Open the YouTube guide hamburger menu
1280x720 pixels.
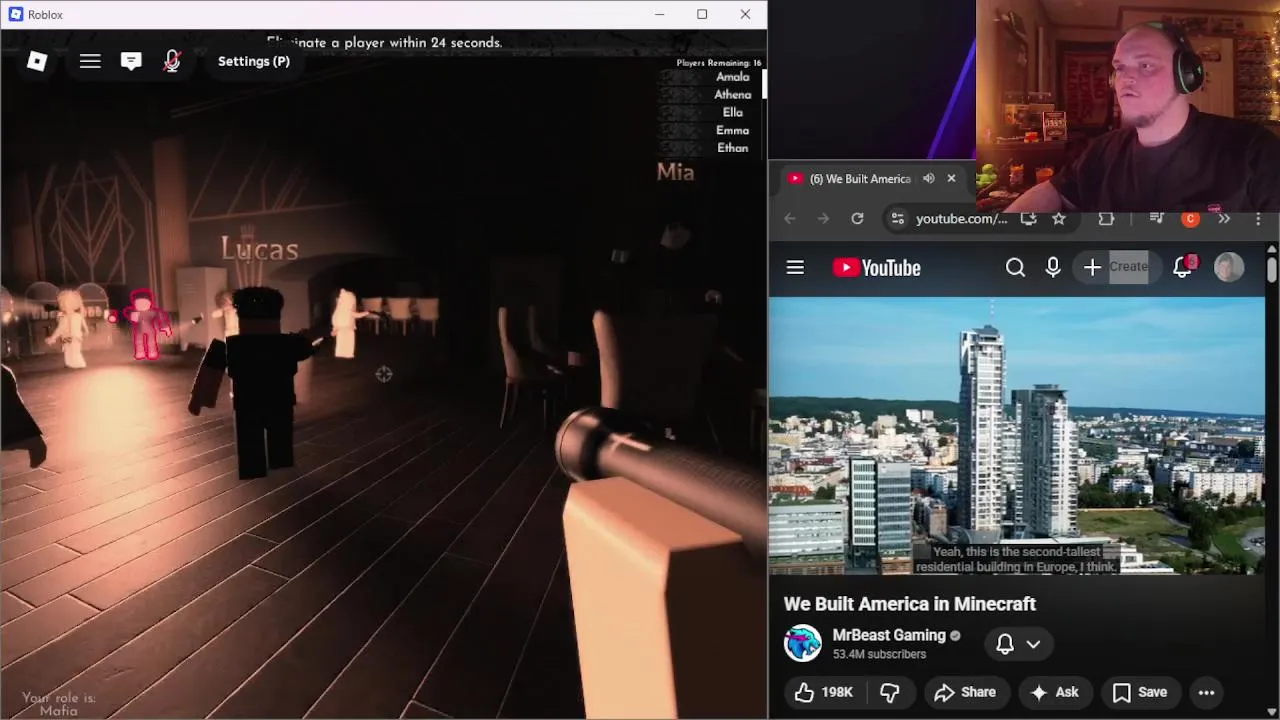pyautogui.click(x=795, y=267)
